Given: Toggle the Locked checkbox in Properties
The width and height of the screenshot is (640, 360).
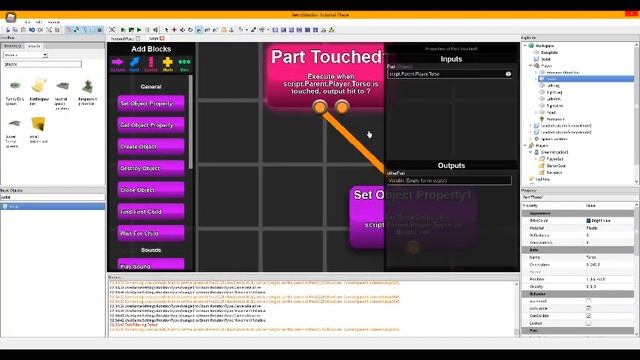Looking at the screenshot, I should coord(588,323).
